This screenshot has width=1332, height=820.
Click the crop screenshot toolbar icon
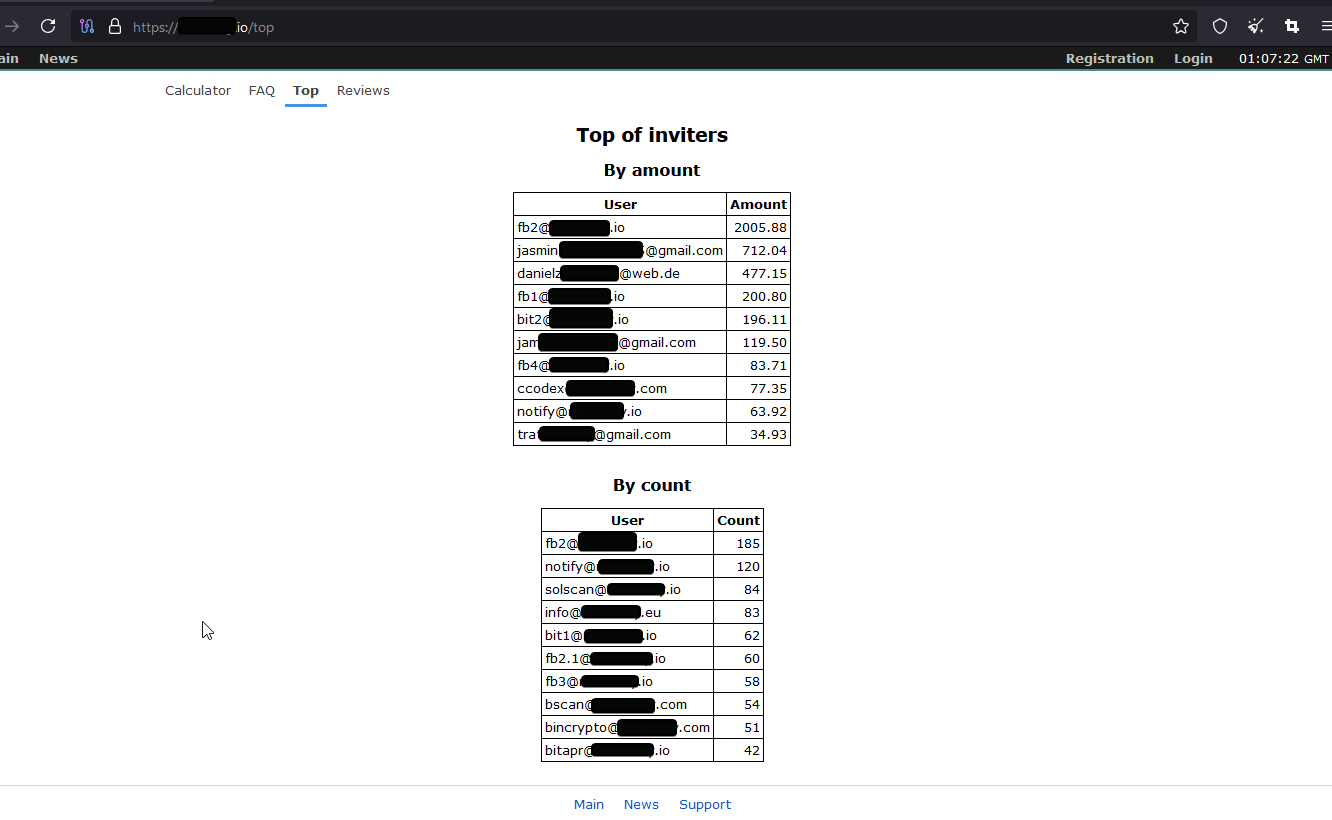point(1292,26)
